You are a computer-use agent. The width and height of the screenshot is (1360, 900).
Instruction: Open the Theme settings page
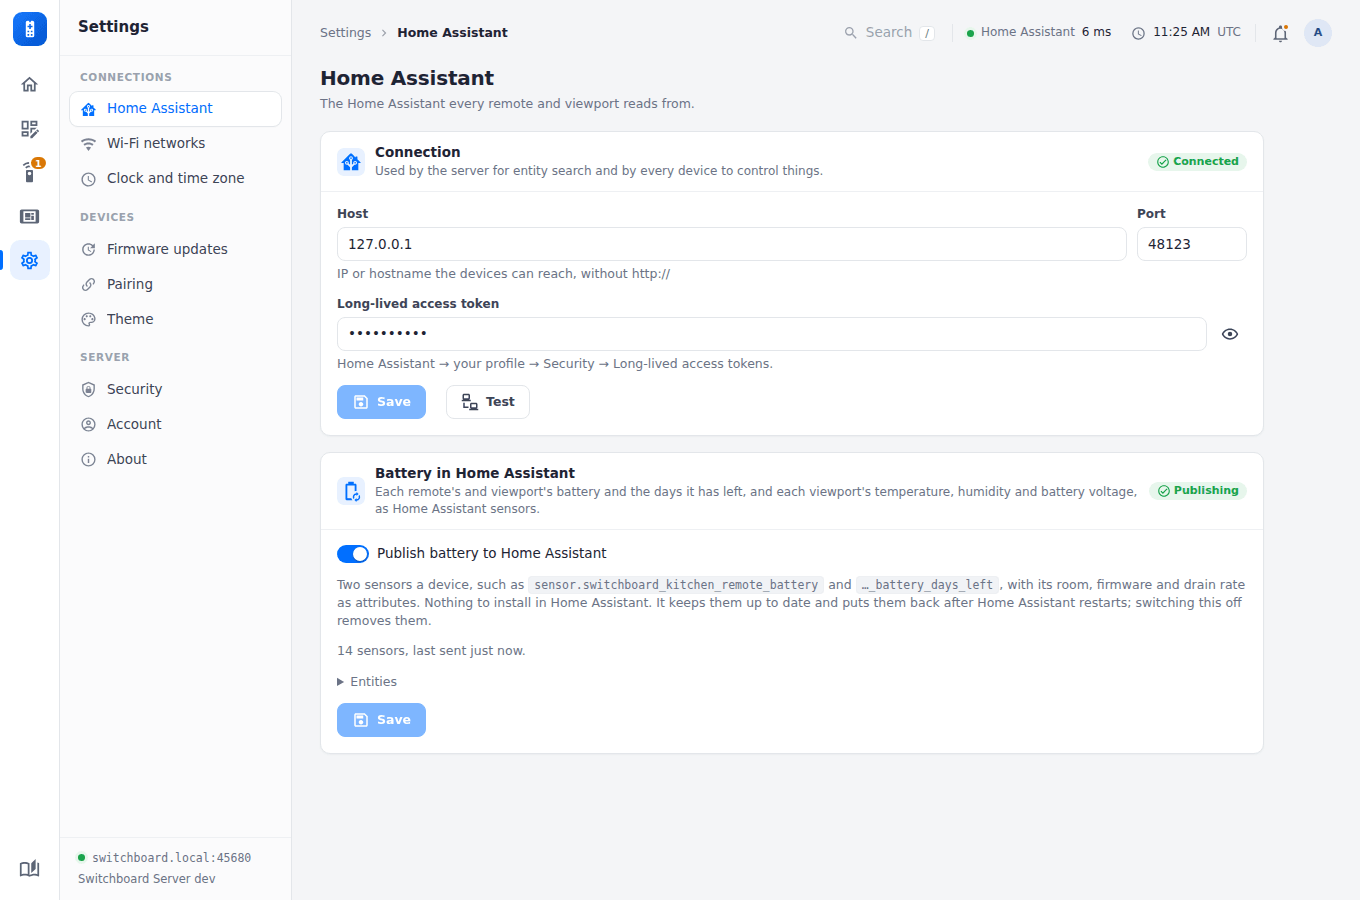(x=175, y=320)
